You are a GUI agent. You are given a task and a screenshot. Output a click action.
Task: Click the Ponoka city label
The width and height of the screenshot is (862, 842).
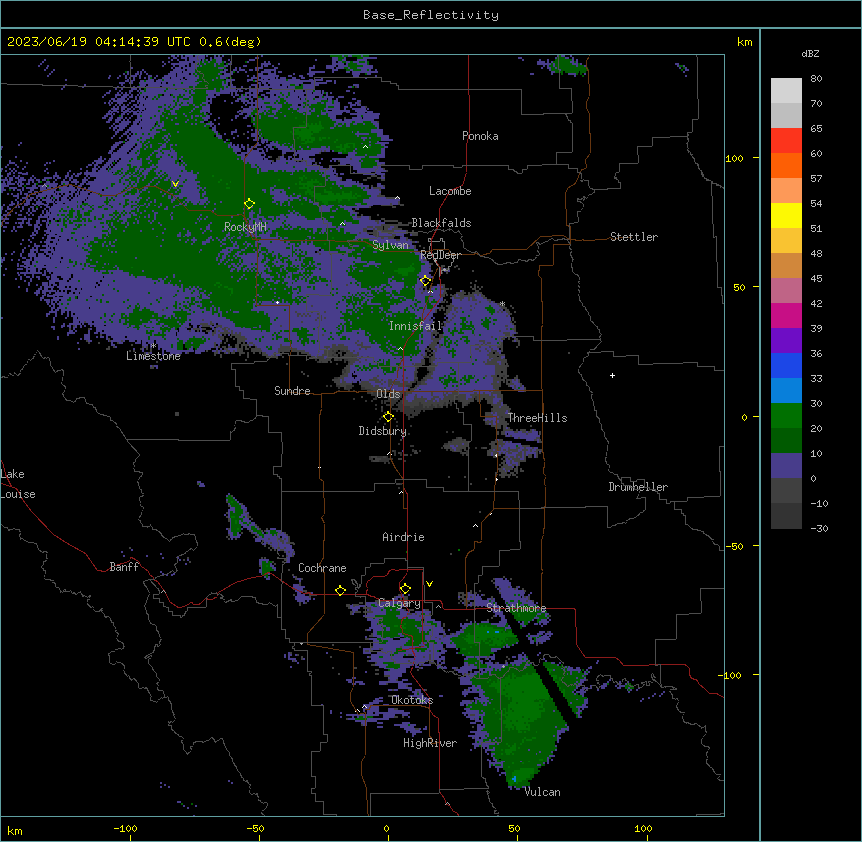(480, 136)
